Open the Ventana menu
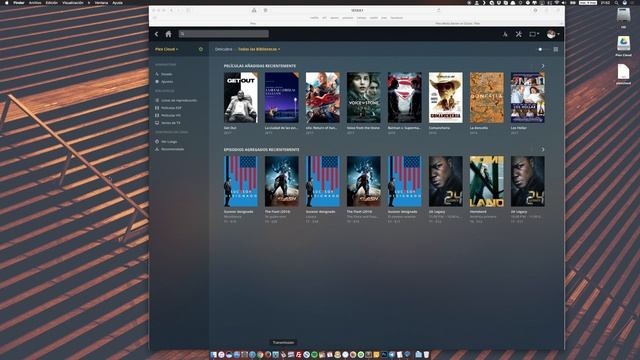The width and height of the screenshot is (640, 360). (x=101, y=2)
